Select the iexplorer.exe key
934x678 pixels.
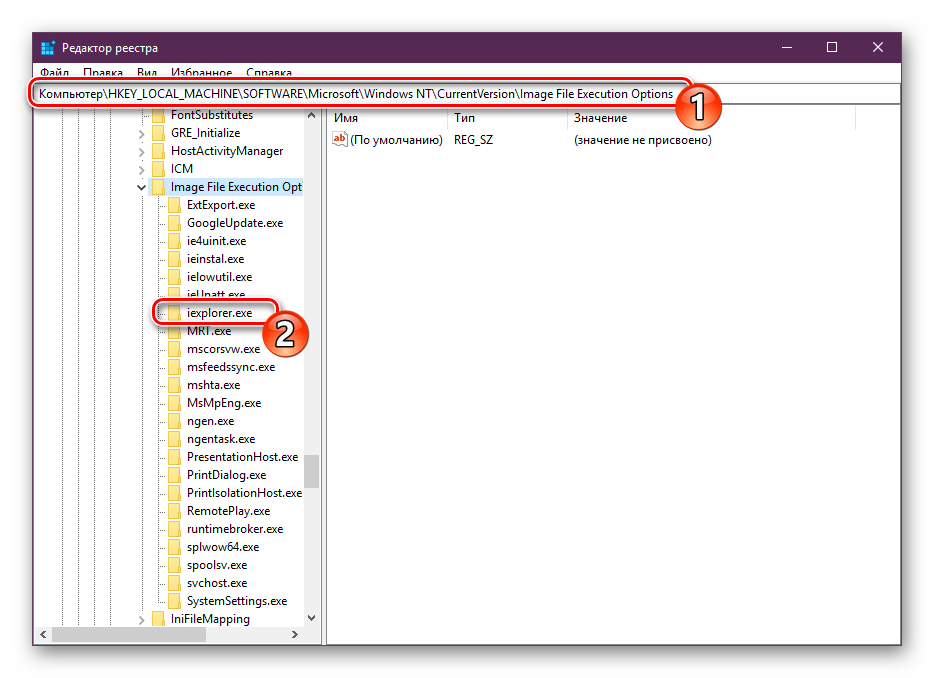tap(219, 313)
